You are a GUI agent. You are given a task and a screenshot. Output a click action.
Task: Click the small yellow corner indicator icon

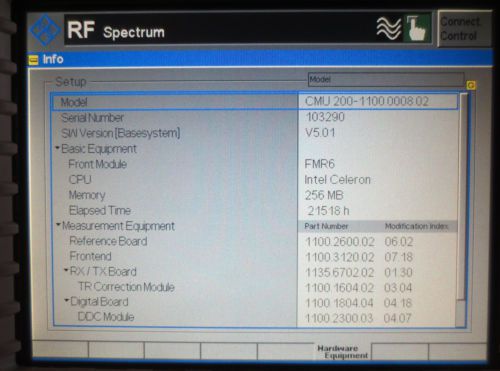tap(471, 85)
